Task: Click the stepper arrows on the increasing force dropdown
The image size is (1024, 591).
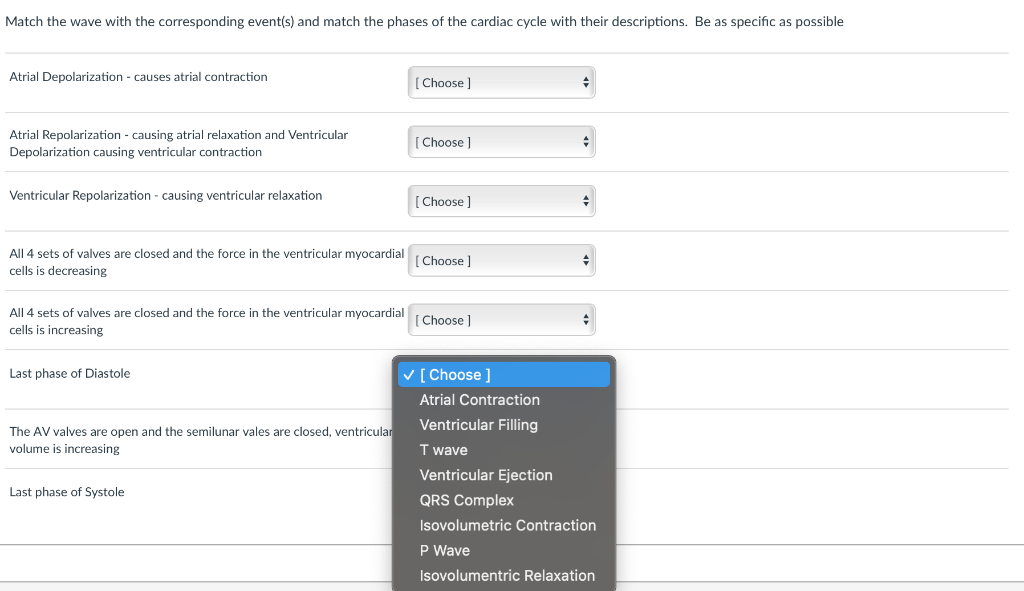Action: tap(585, 319)
